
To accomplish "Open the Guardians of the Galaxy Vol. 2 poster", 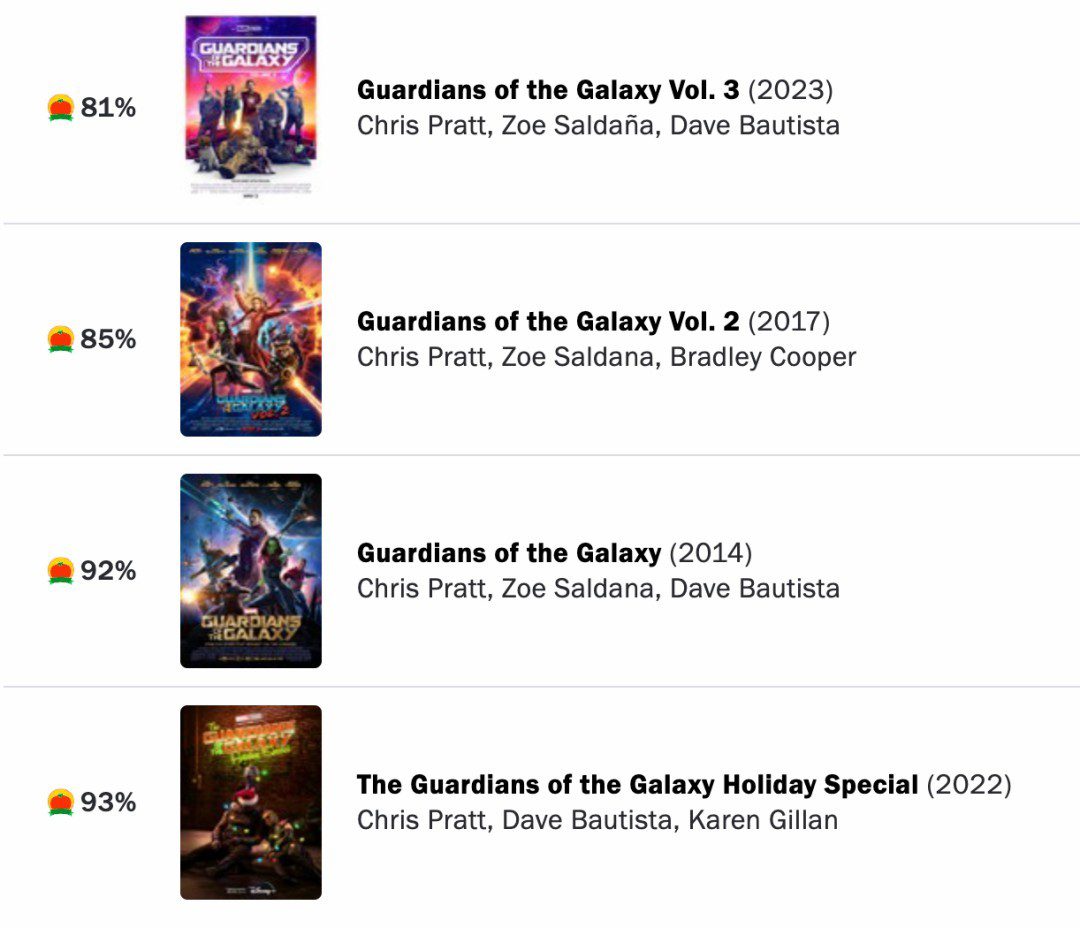I will click(251, 339).
